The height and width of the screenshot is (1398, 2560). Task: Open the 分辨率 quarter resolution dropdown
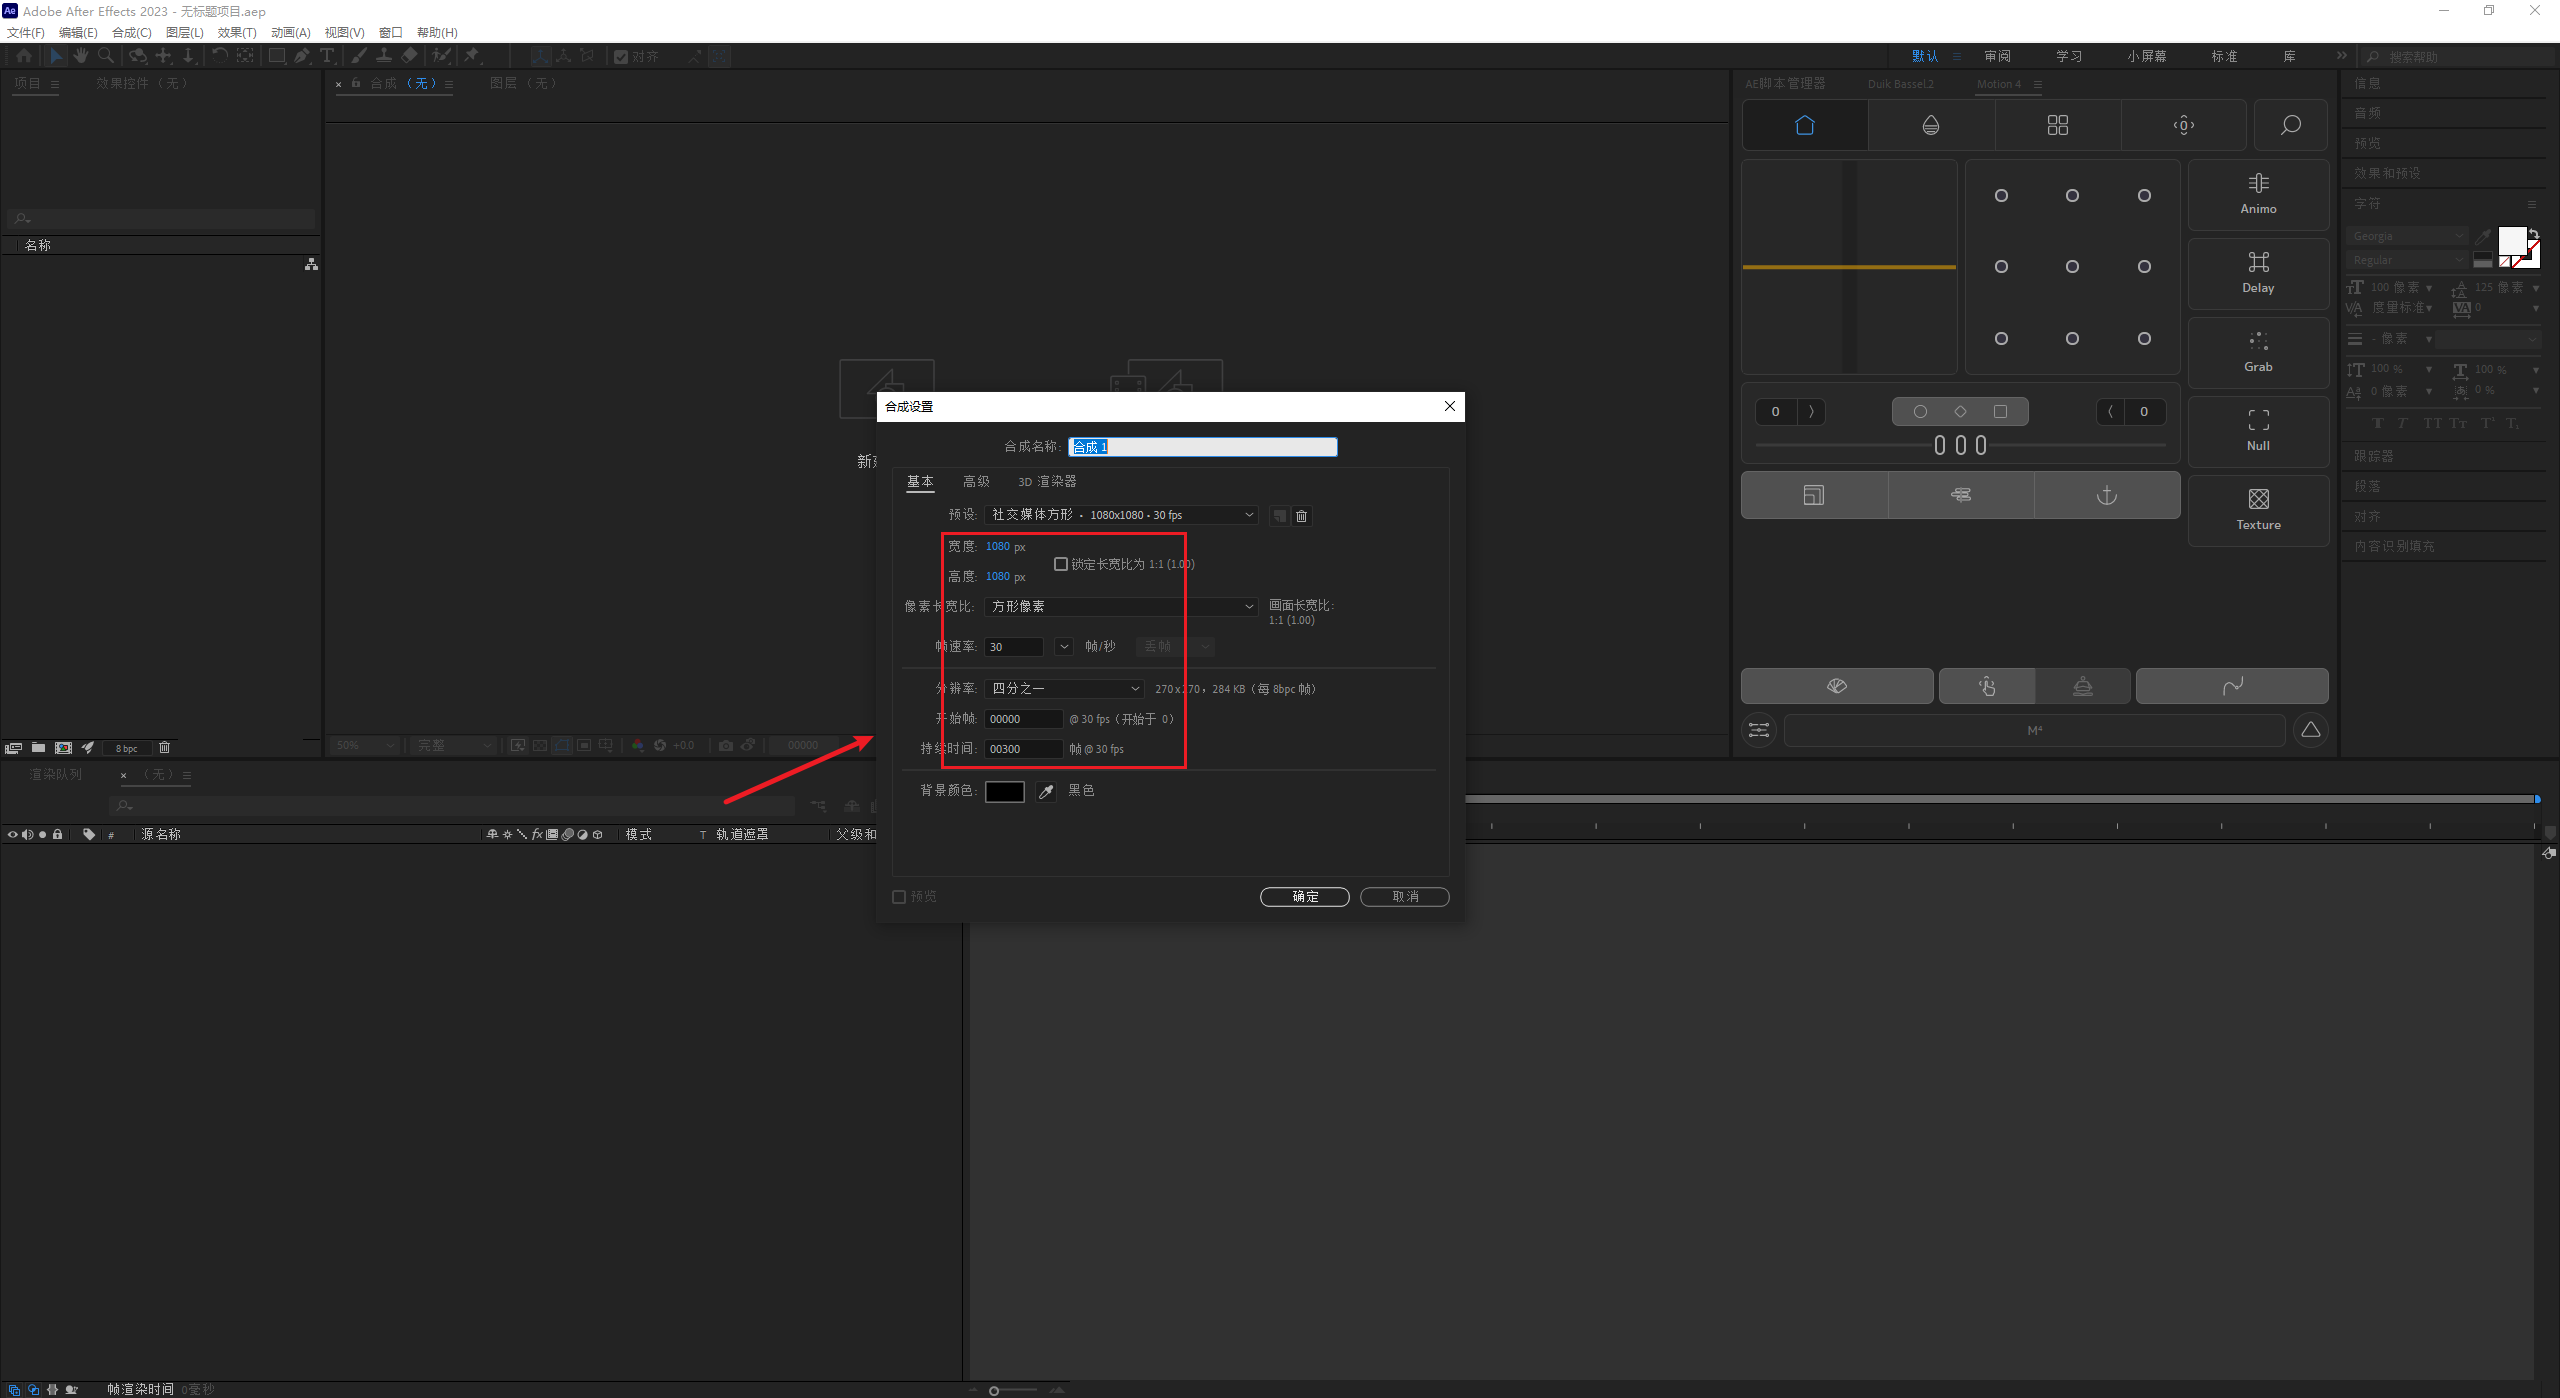coord(1064,689)
